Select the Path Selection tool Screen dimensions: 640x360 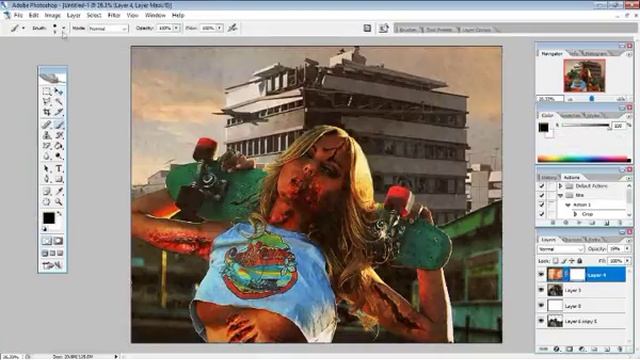[47, 169]
